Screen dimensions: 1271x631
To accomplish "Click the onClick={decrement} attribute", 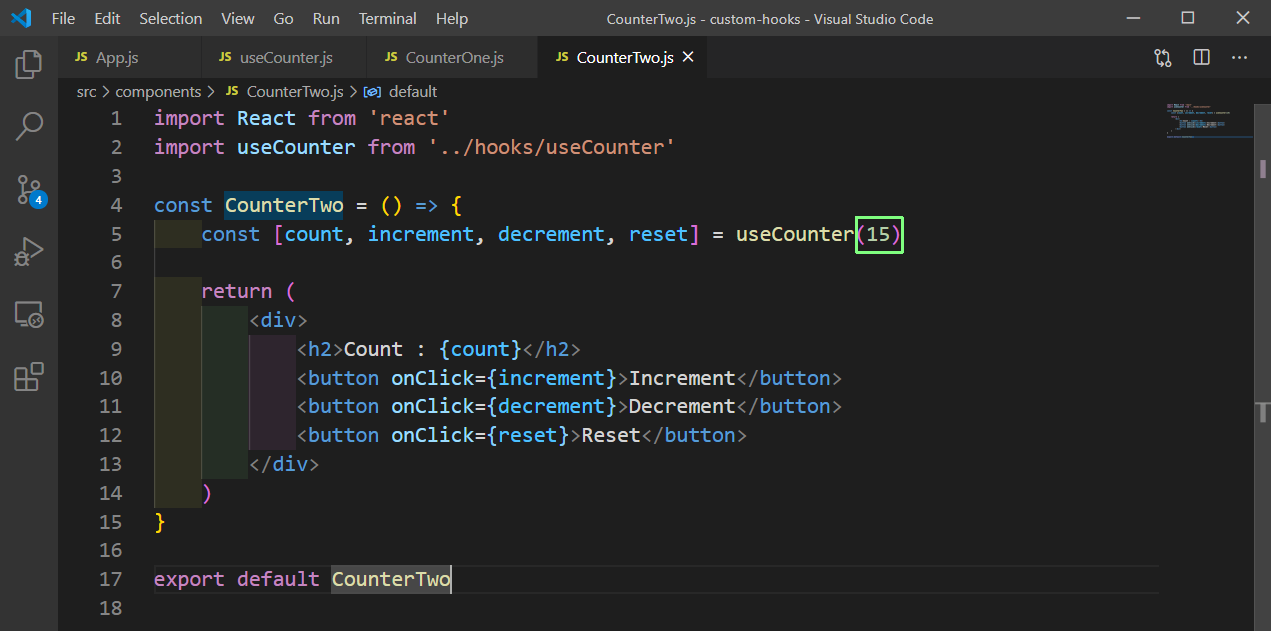I will 504,406.
